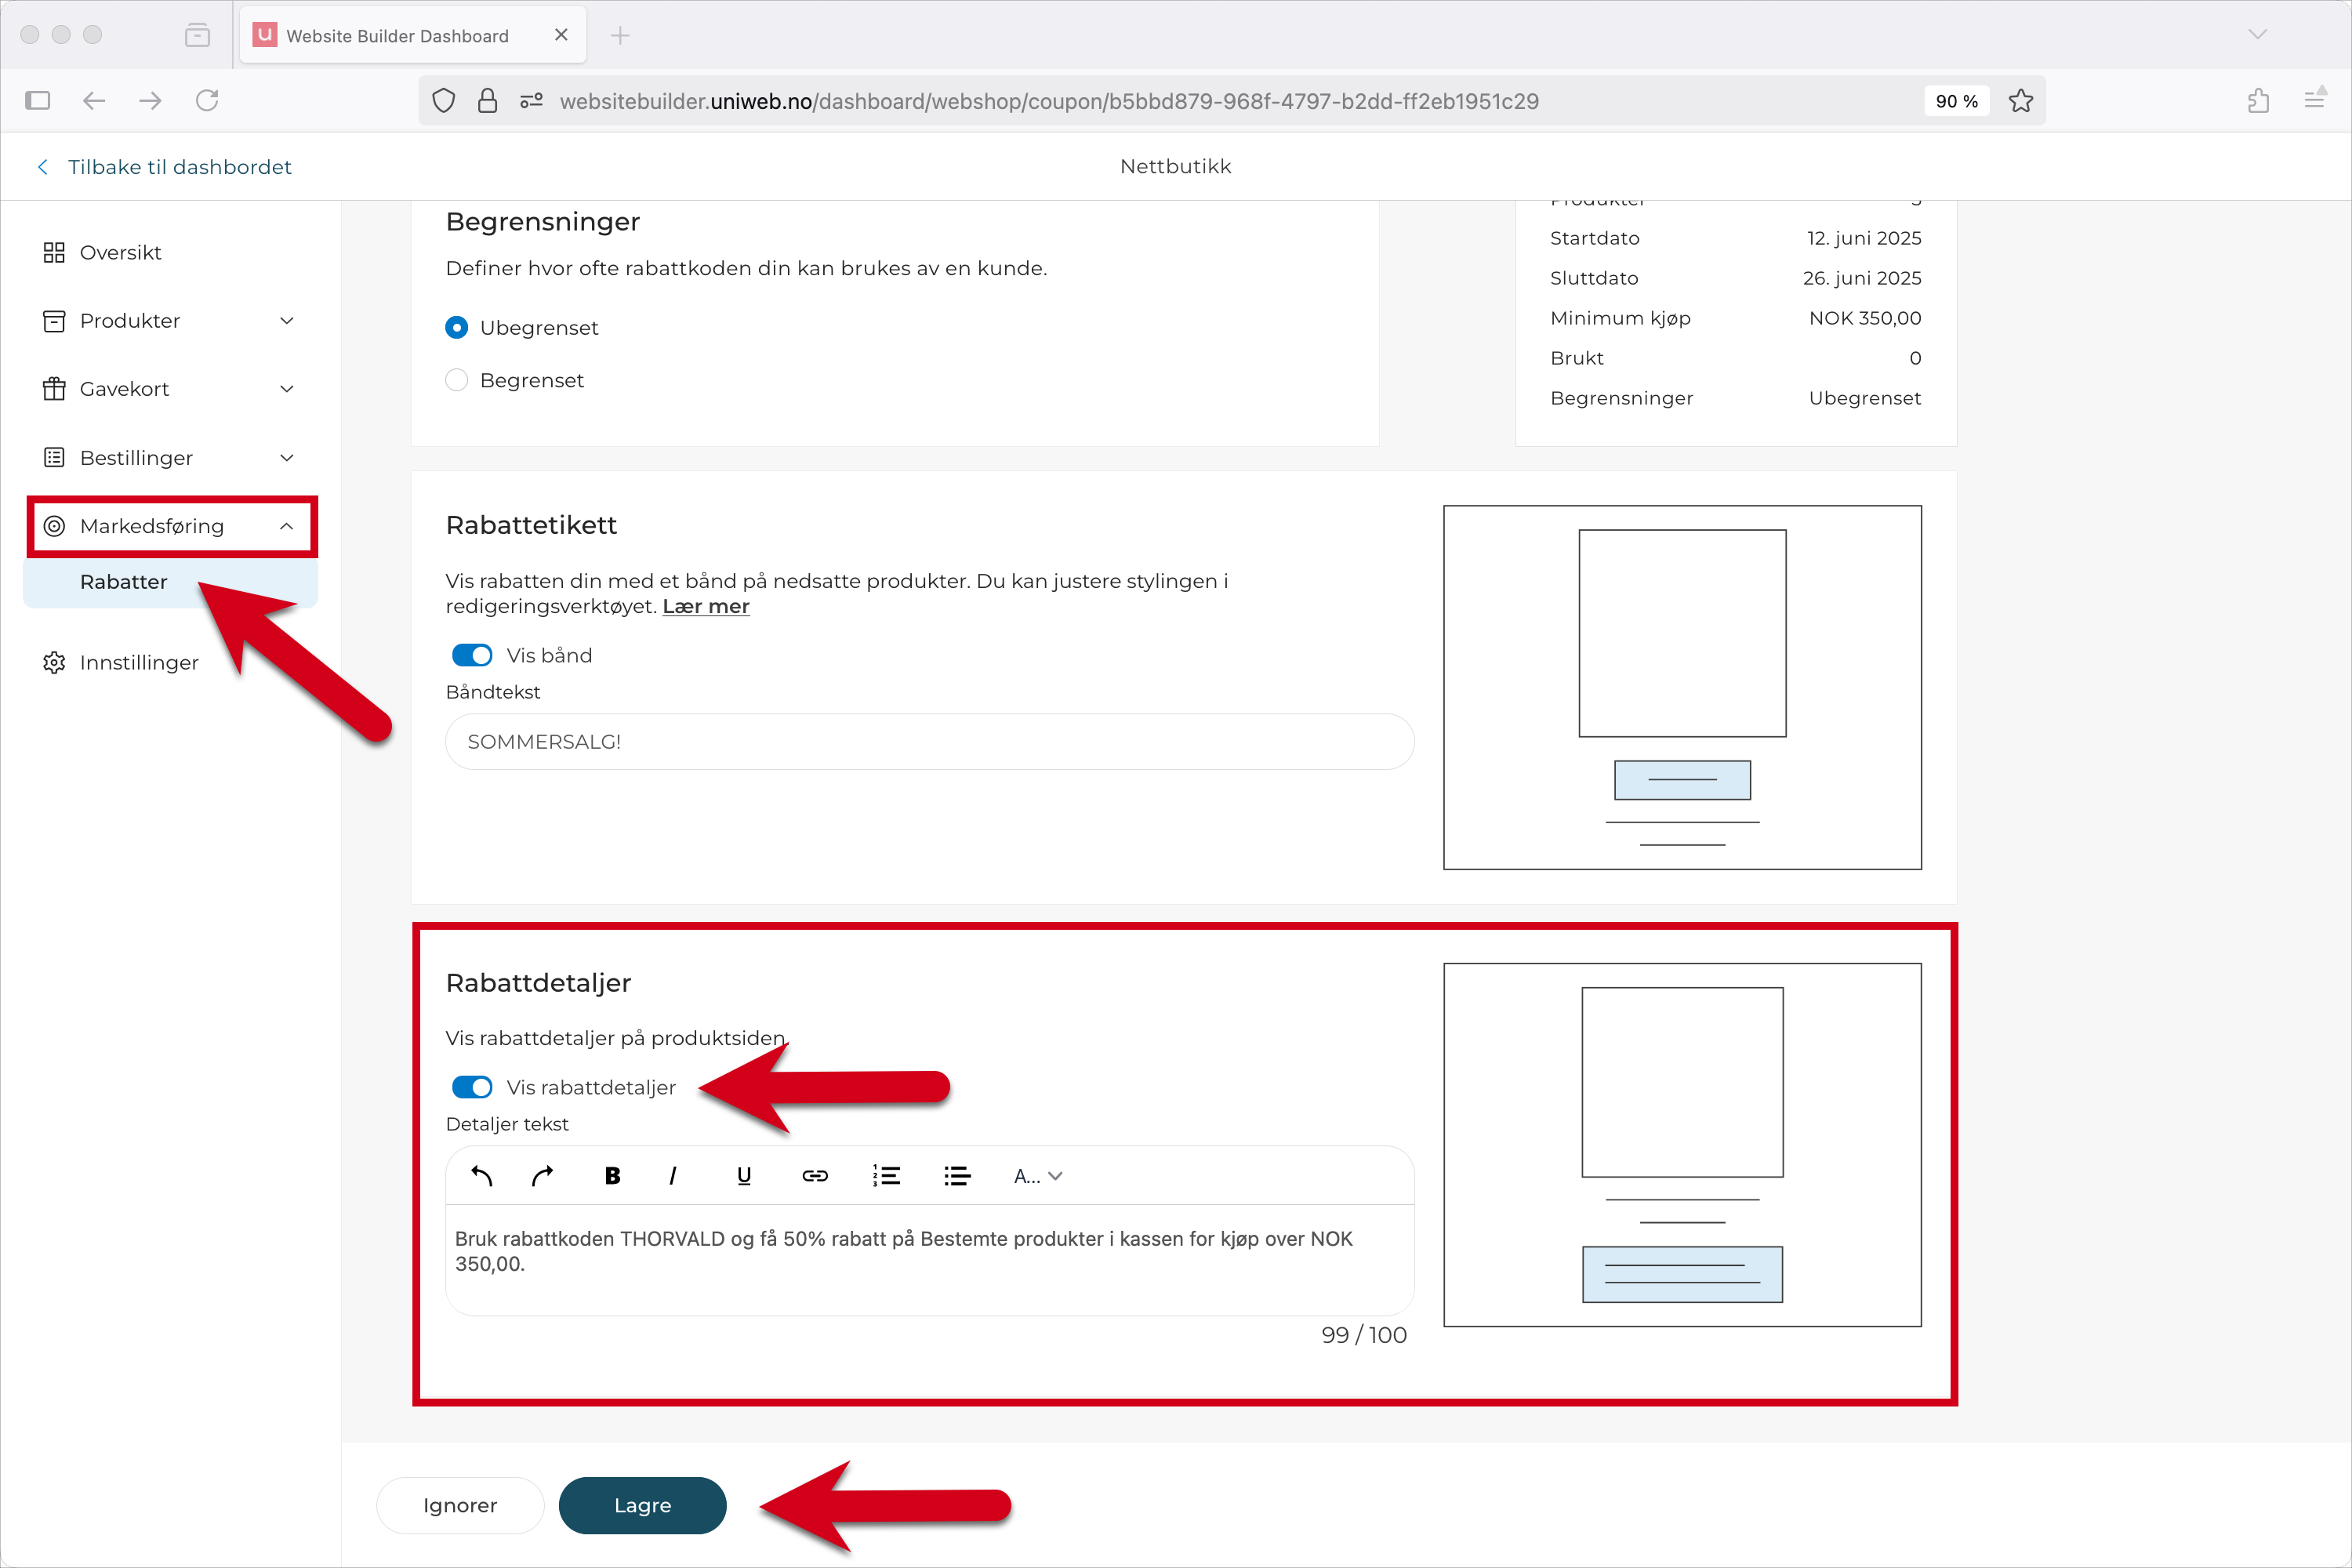Click the padlock site security icon

[488, 100]
